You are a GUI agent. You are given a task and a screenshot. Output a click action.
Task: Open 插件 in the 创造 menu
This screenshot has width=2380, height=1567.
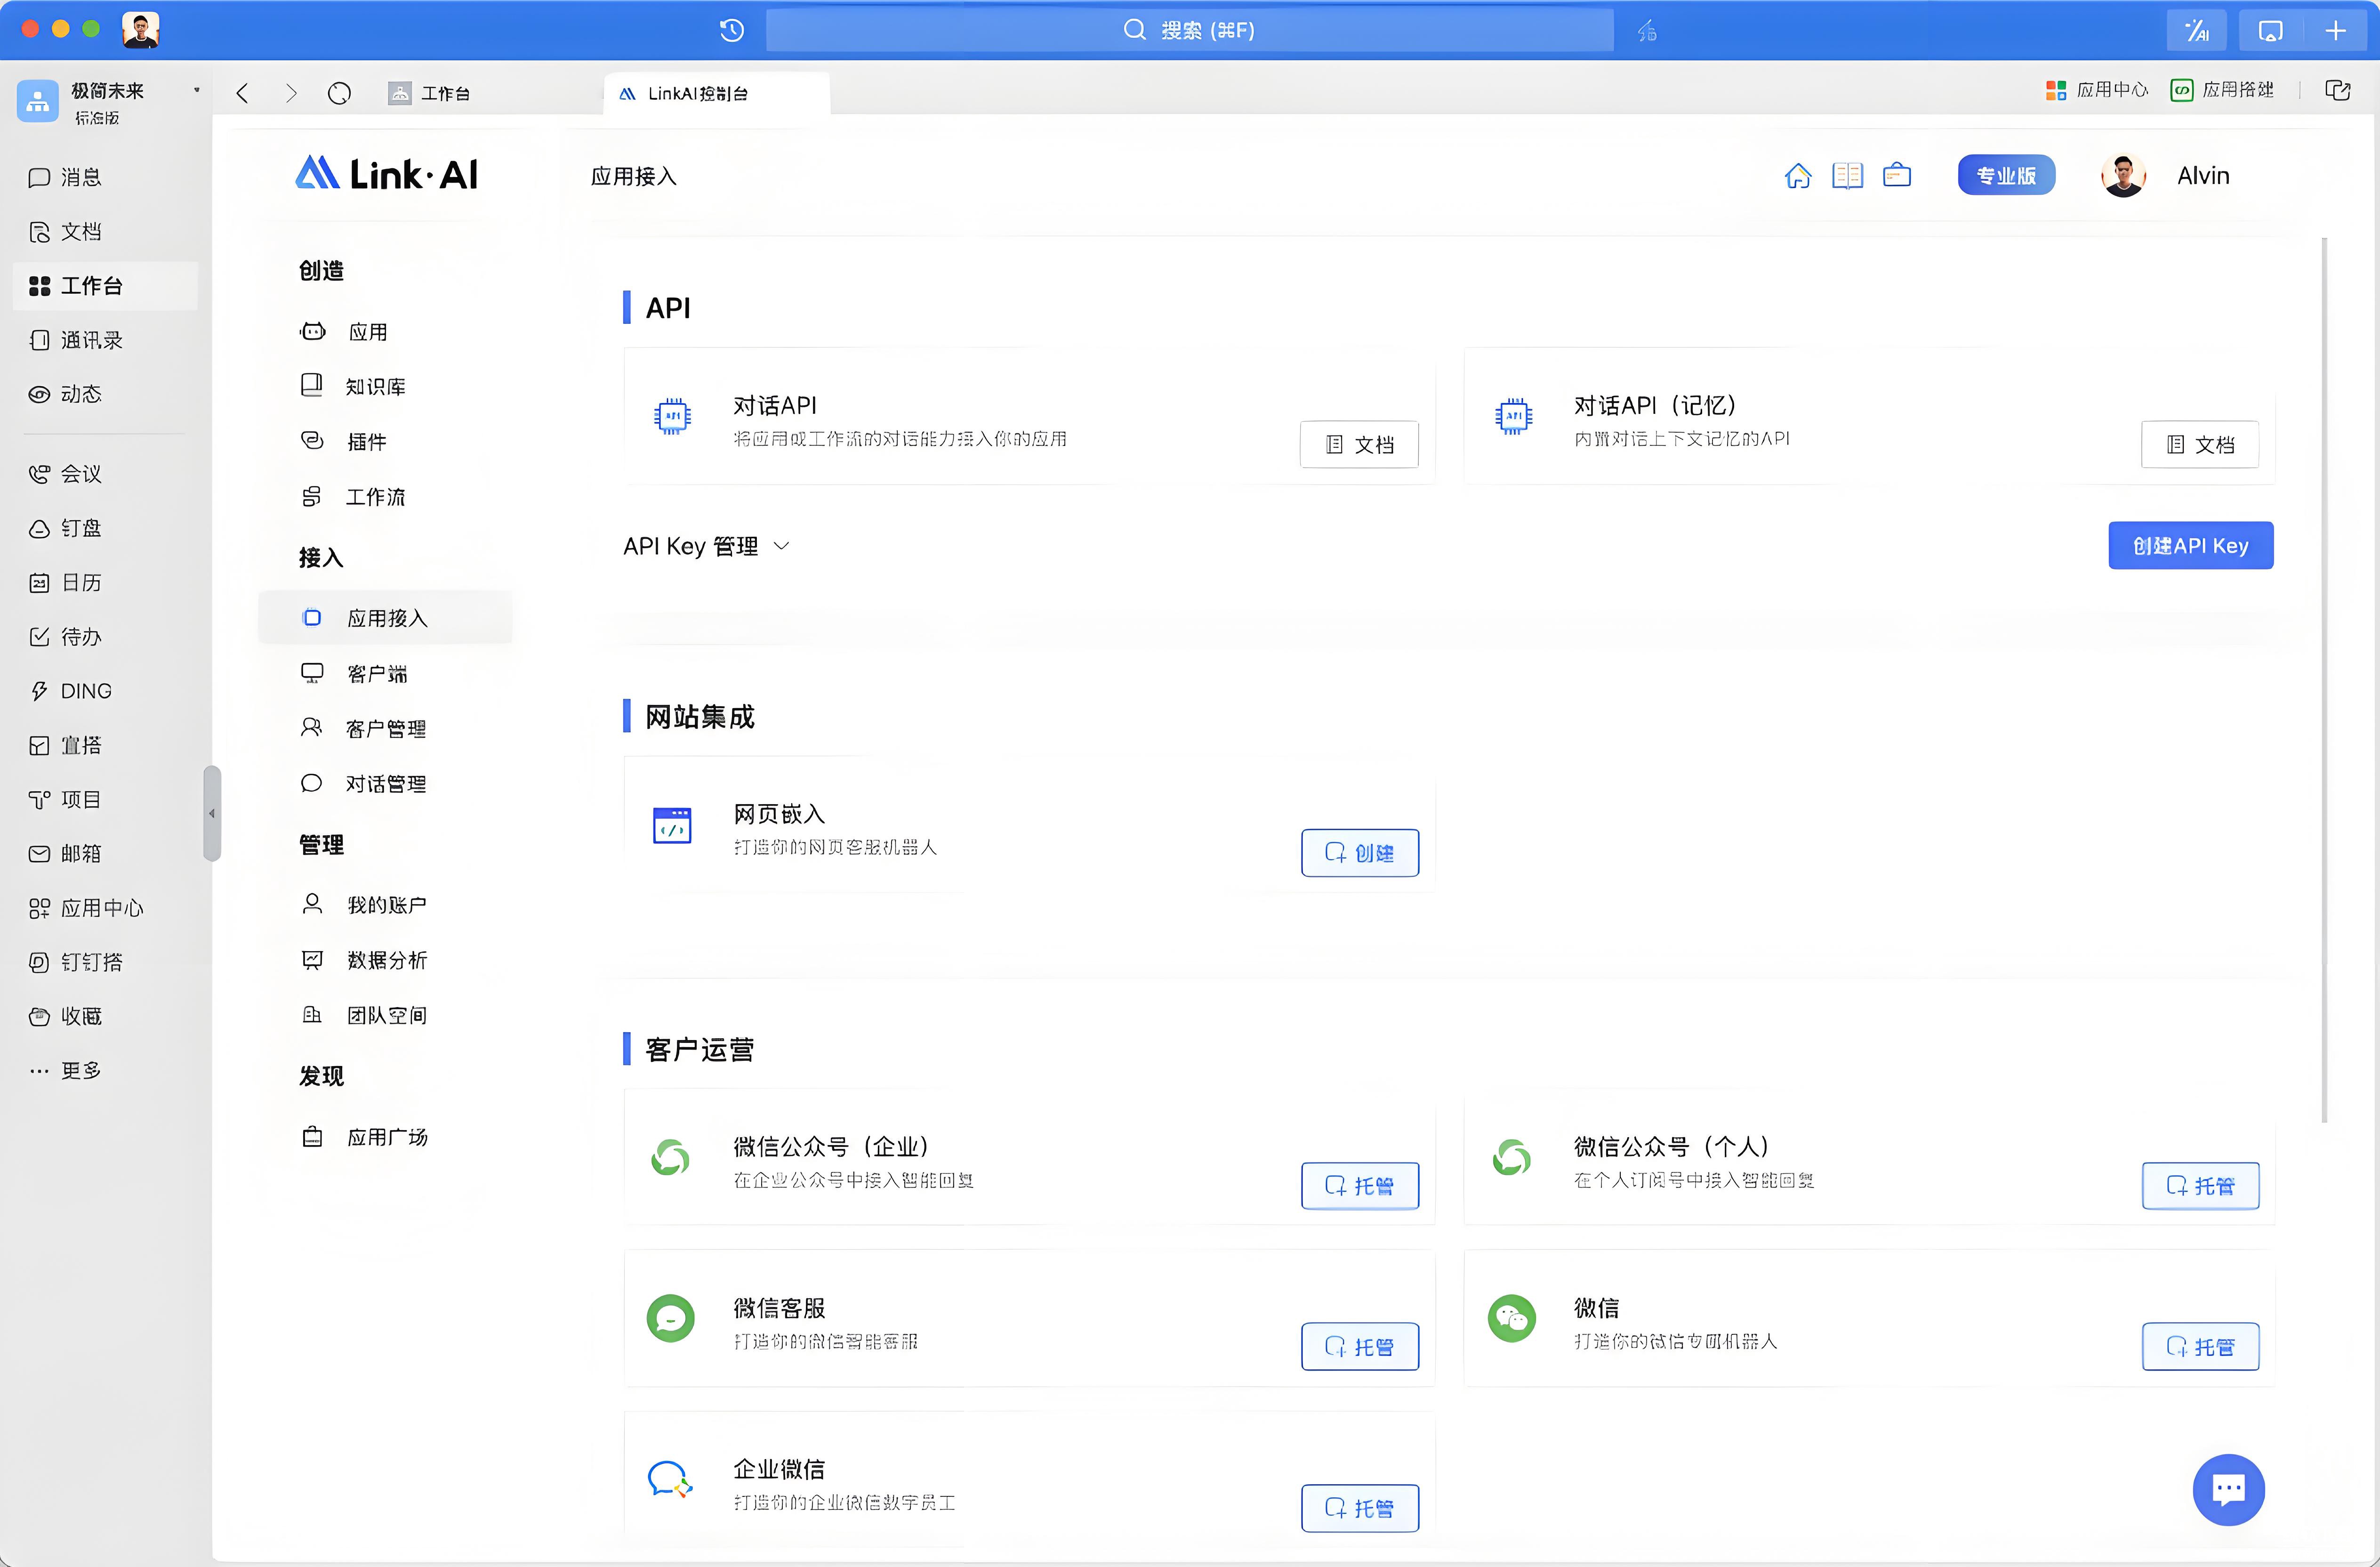pyautogui.click(x=344, y=441)
